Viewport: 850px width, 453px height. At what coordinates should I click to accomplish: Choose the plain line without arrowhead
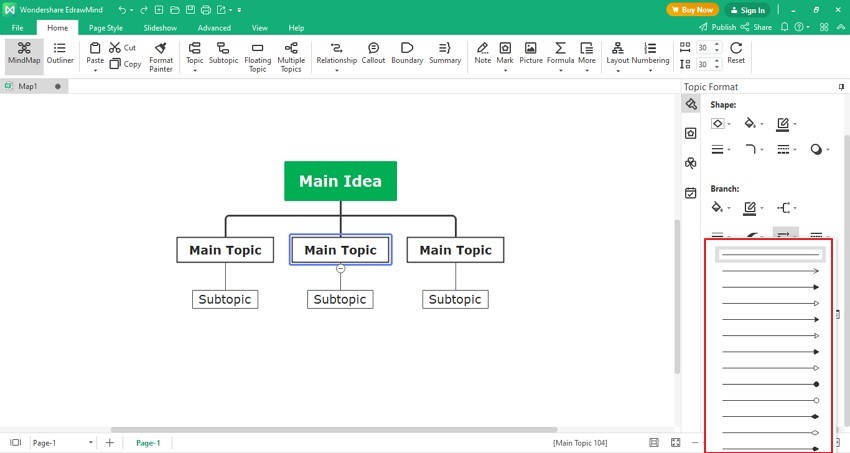click(769, 255)
